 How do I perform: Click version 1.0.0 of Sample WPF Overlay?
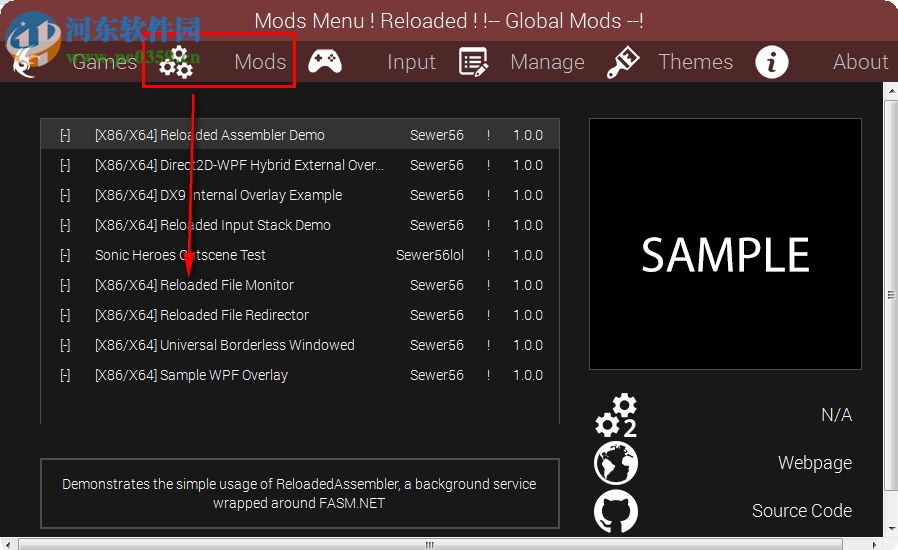(528, 375)
